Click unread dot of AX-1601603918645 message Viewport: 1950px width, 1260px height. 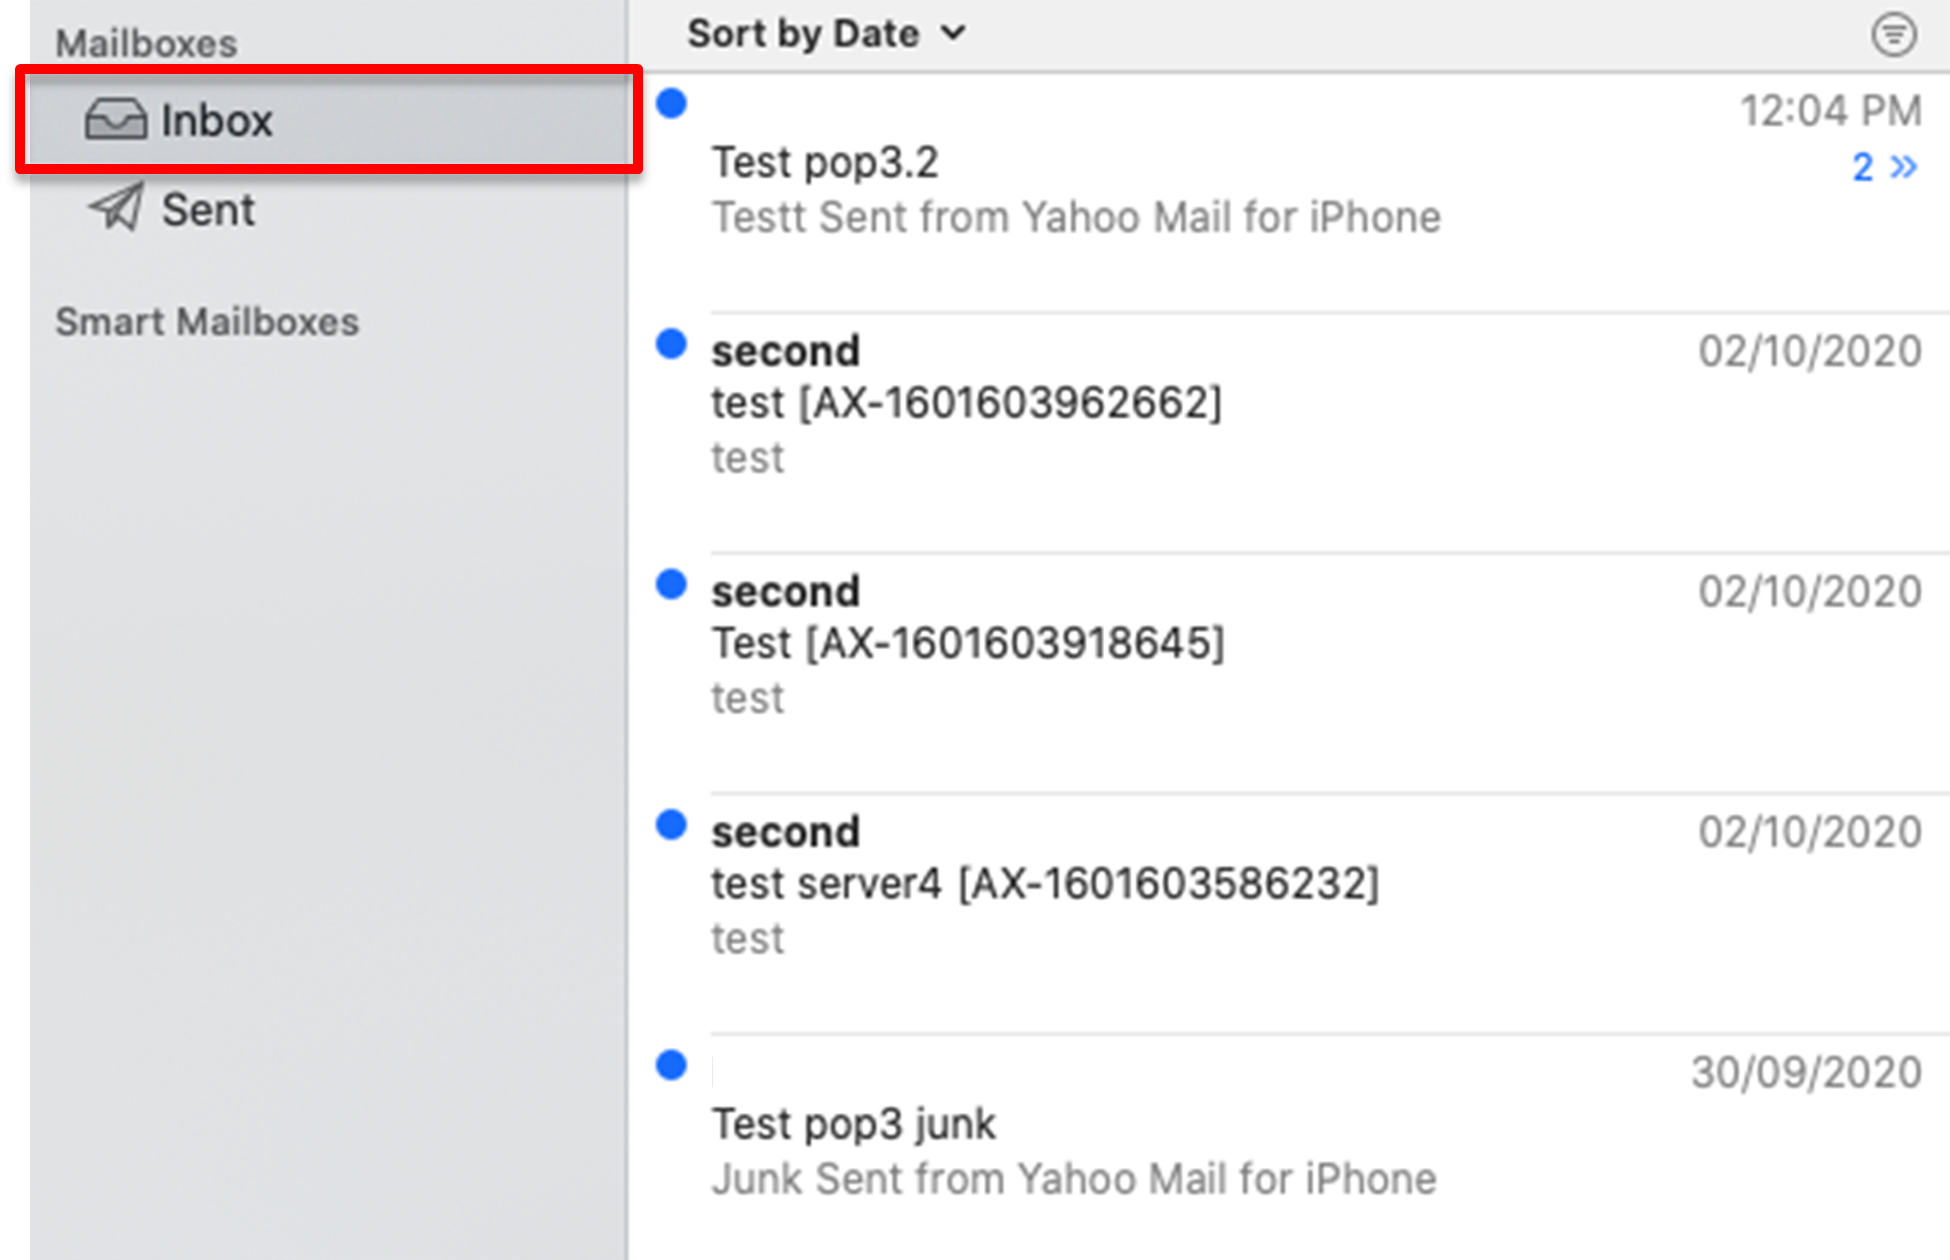click(671, 584)
